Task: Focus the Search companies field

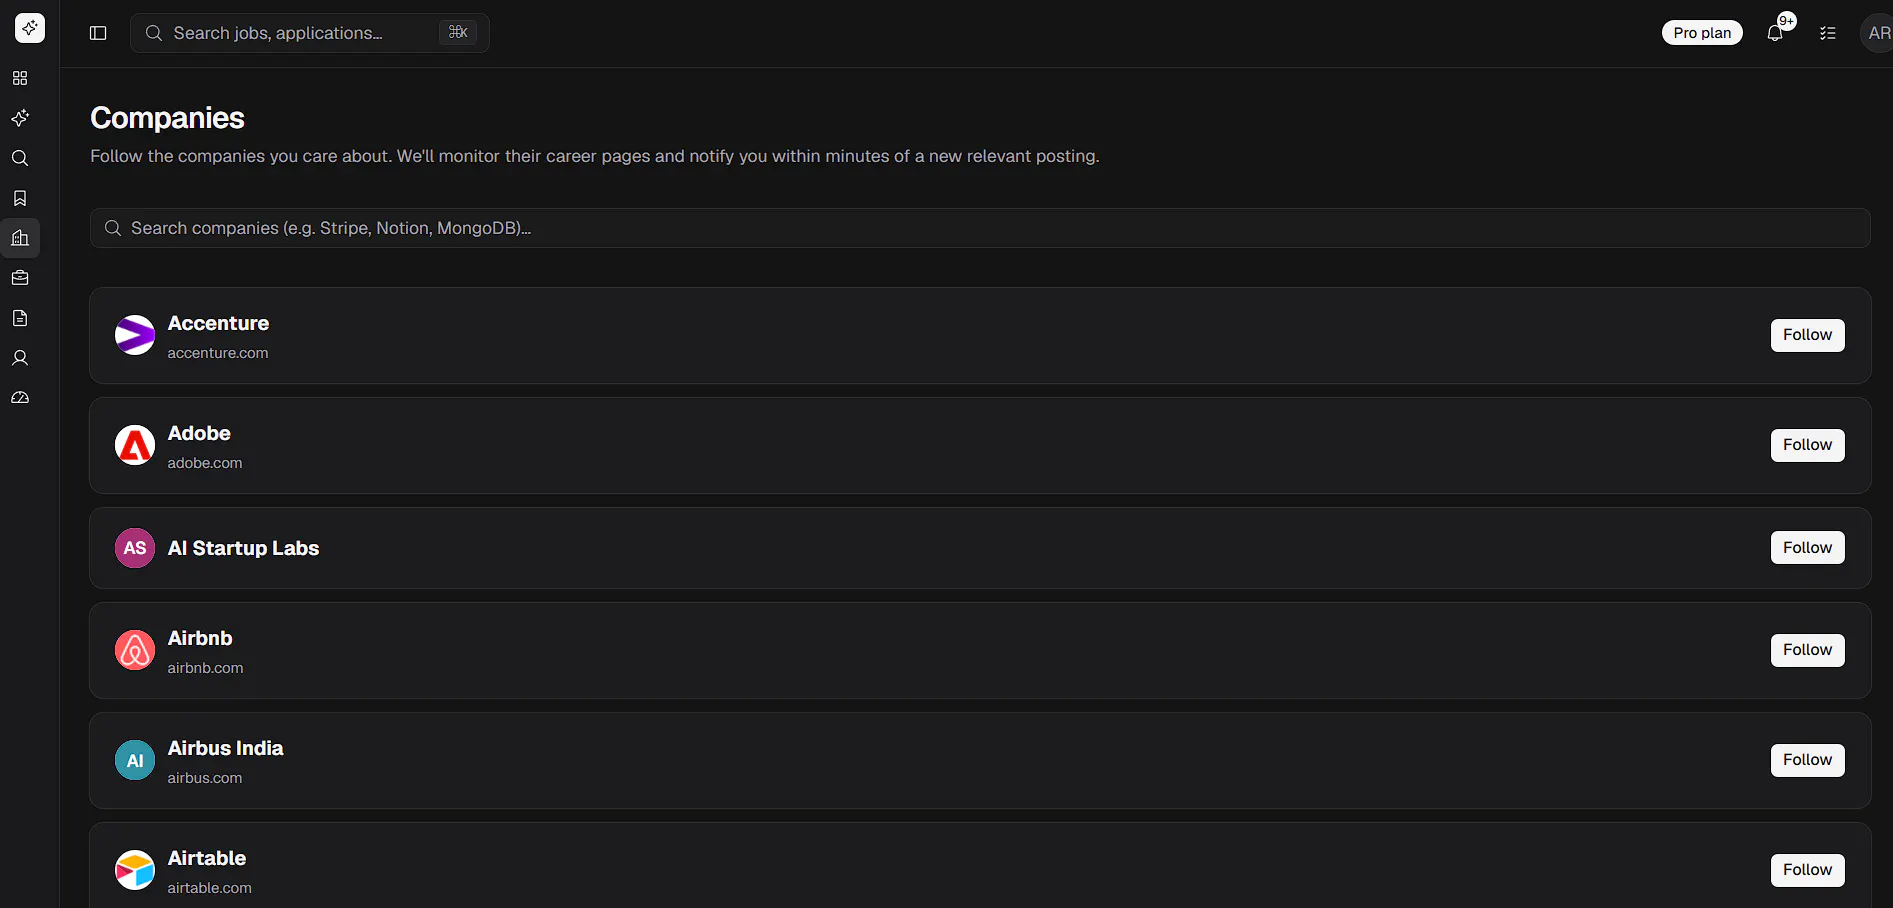Action: (980, 228)
